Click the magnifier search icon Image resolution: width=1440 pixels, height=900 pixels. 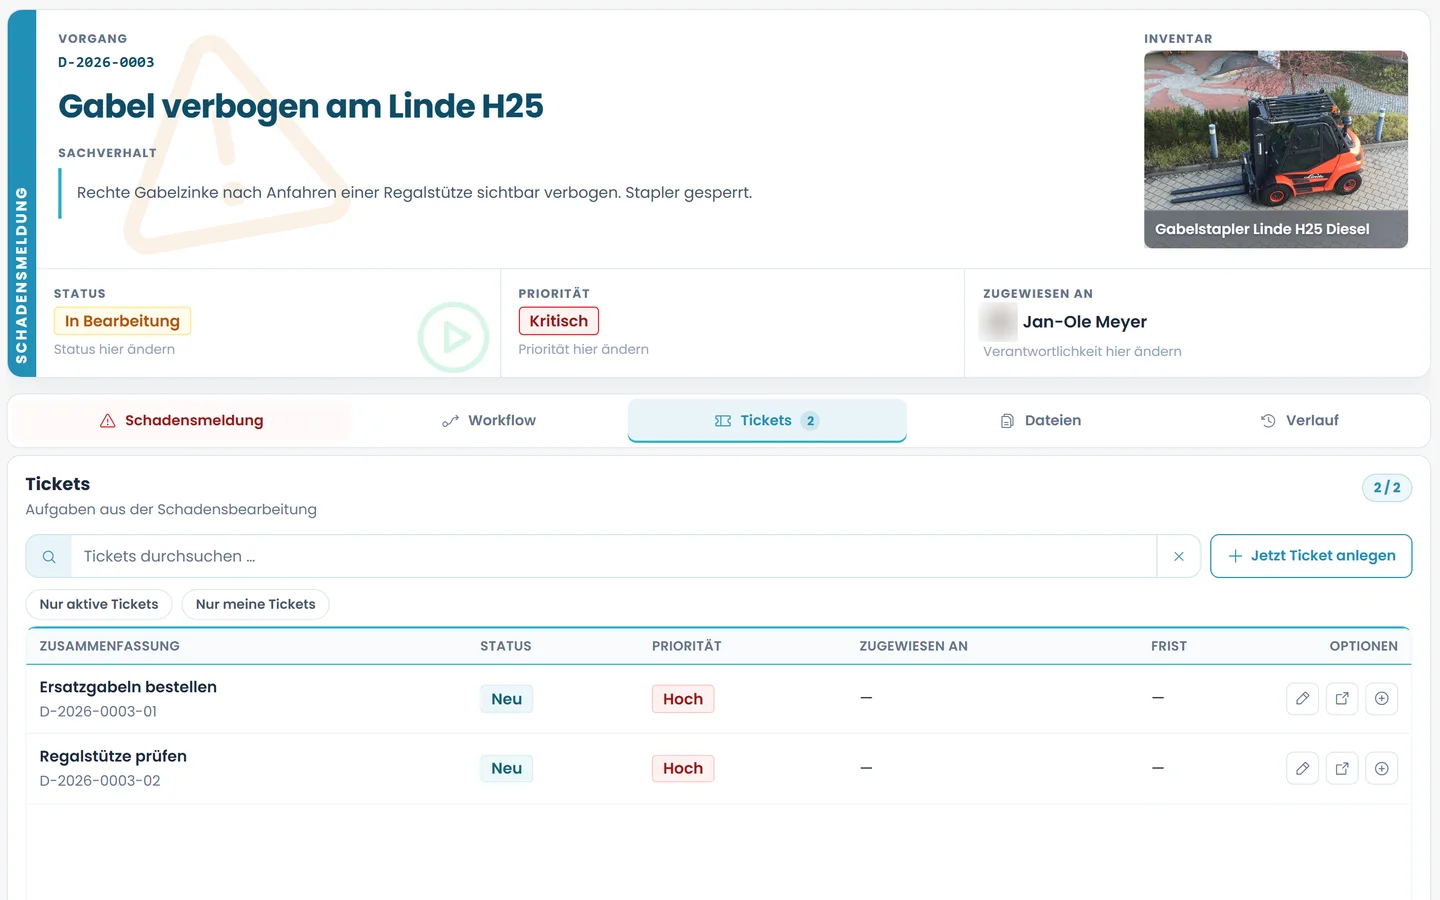49,556
